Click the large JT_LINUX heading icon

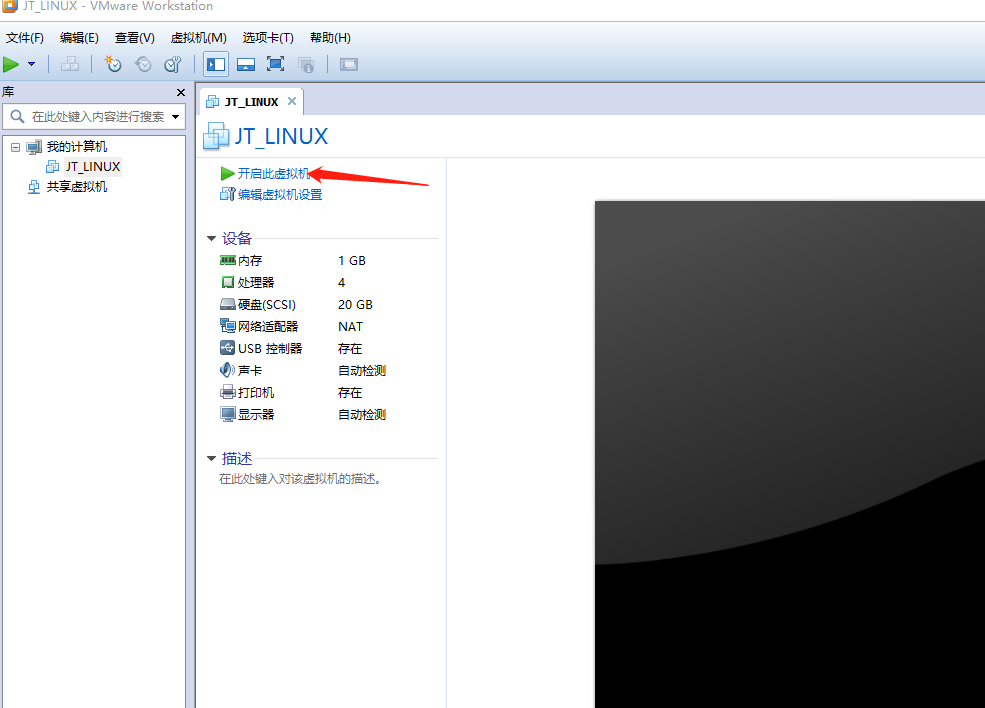pyautogui.click(x=216, y=136)
